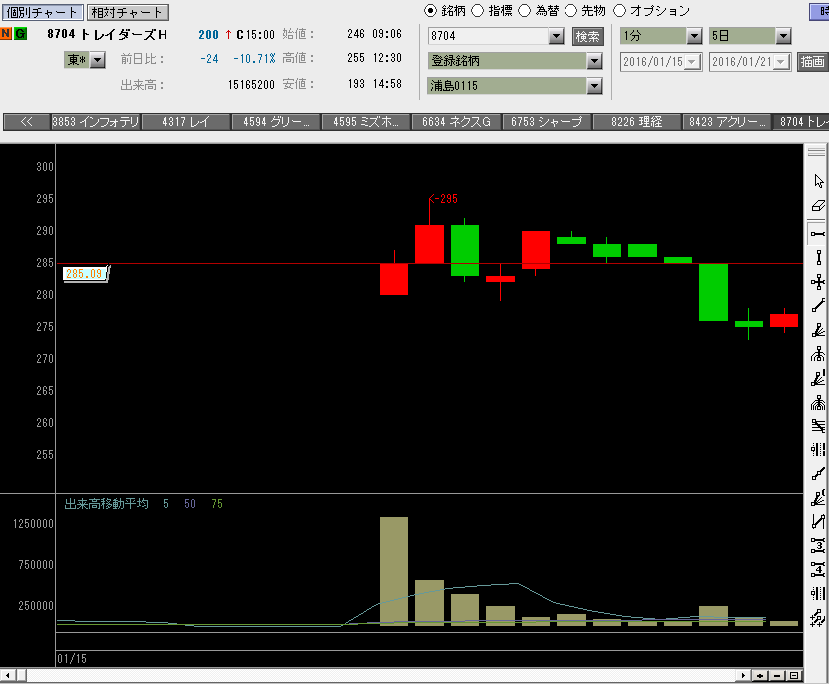This screenshot has width=829, height=684.
Task: Click the green G badge icon
Action: tap(20, 34)
